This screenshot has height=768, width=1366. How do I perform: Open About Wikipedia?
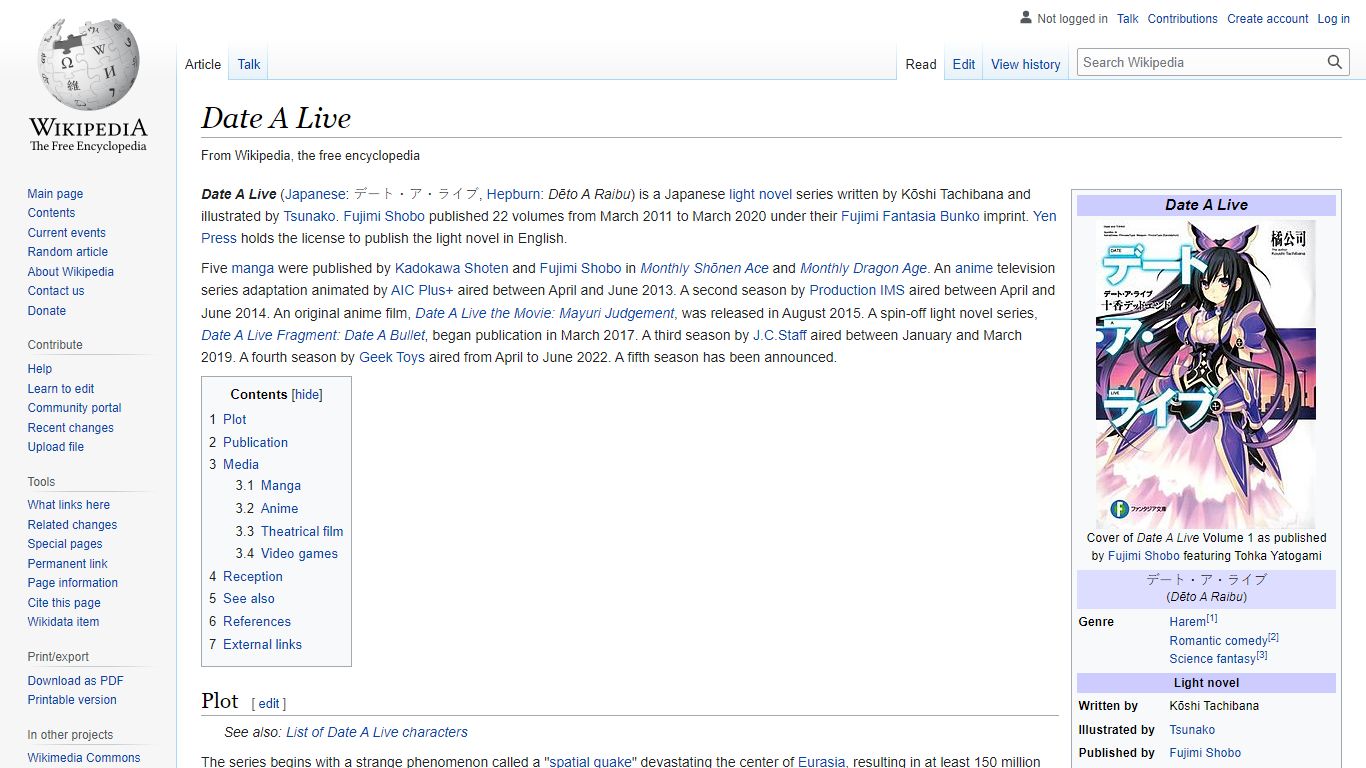(x=71, y=272)
